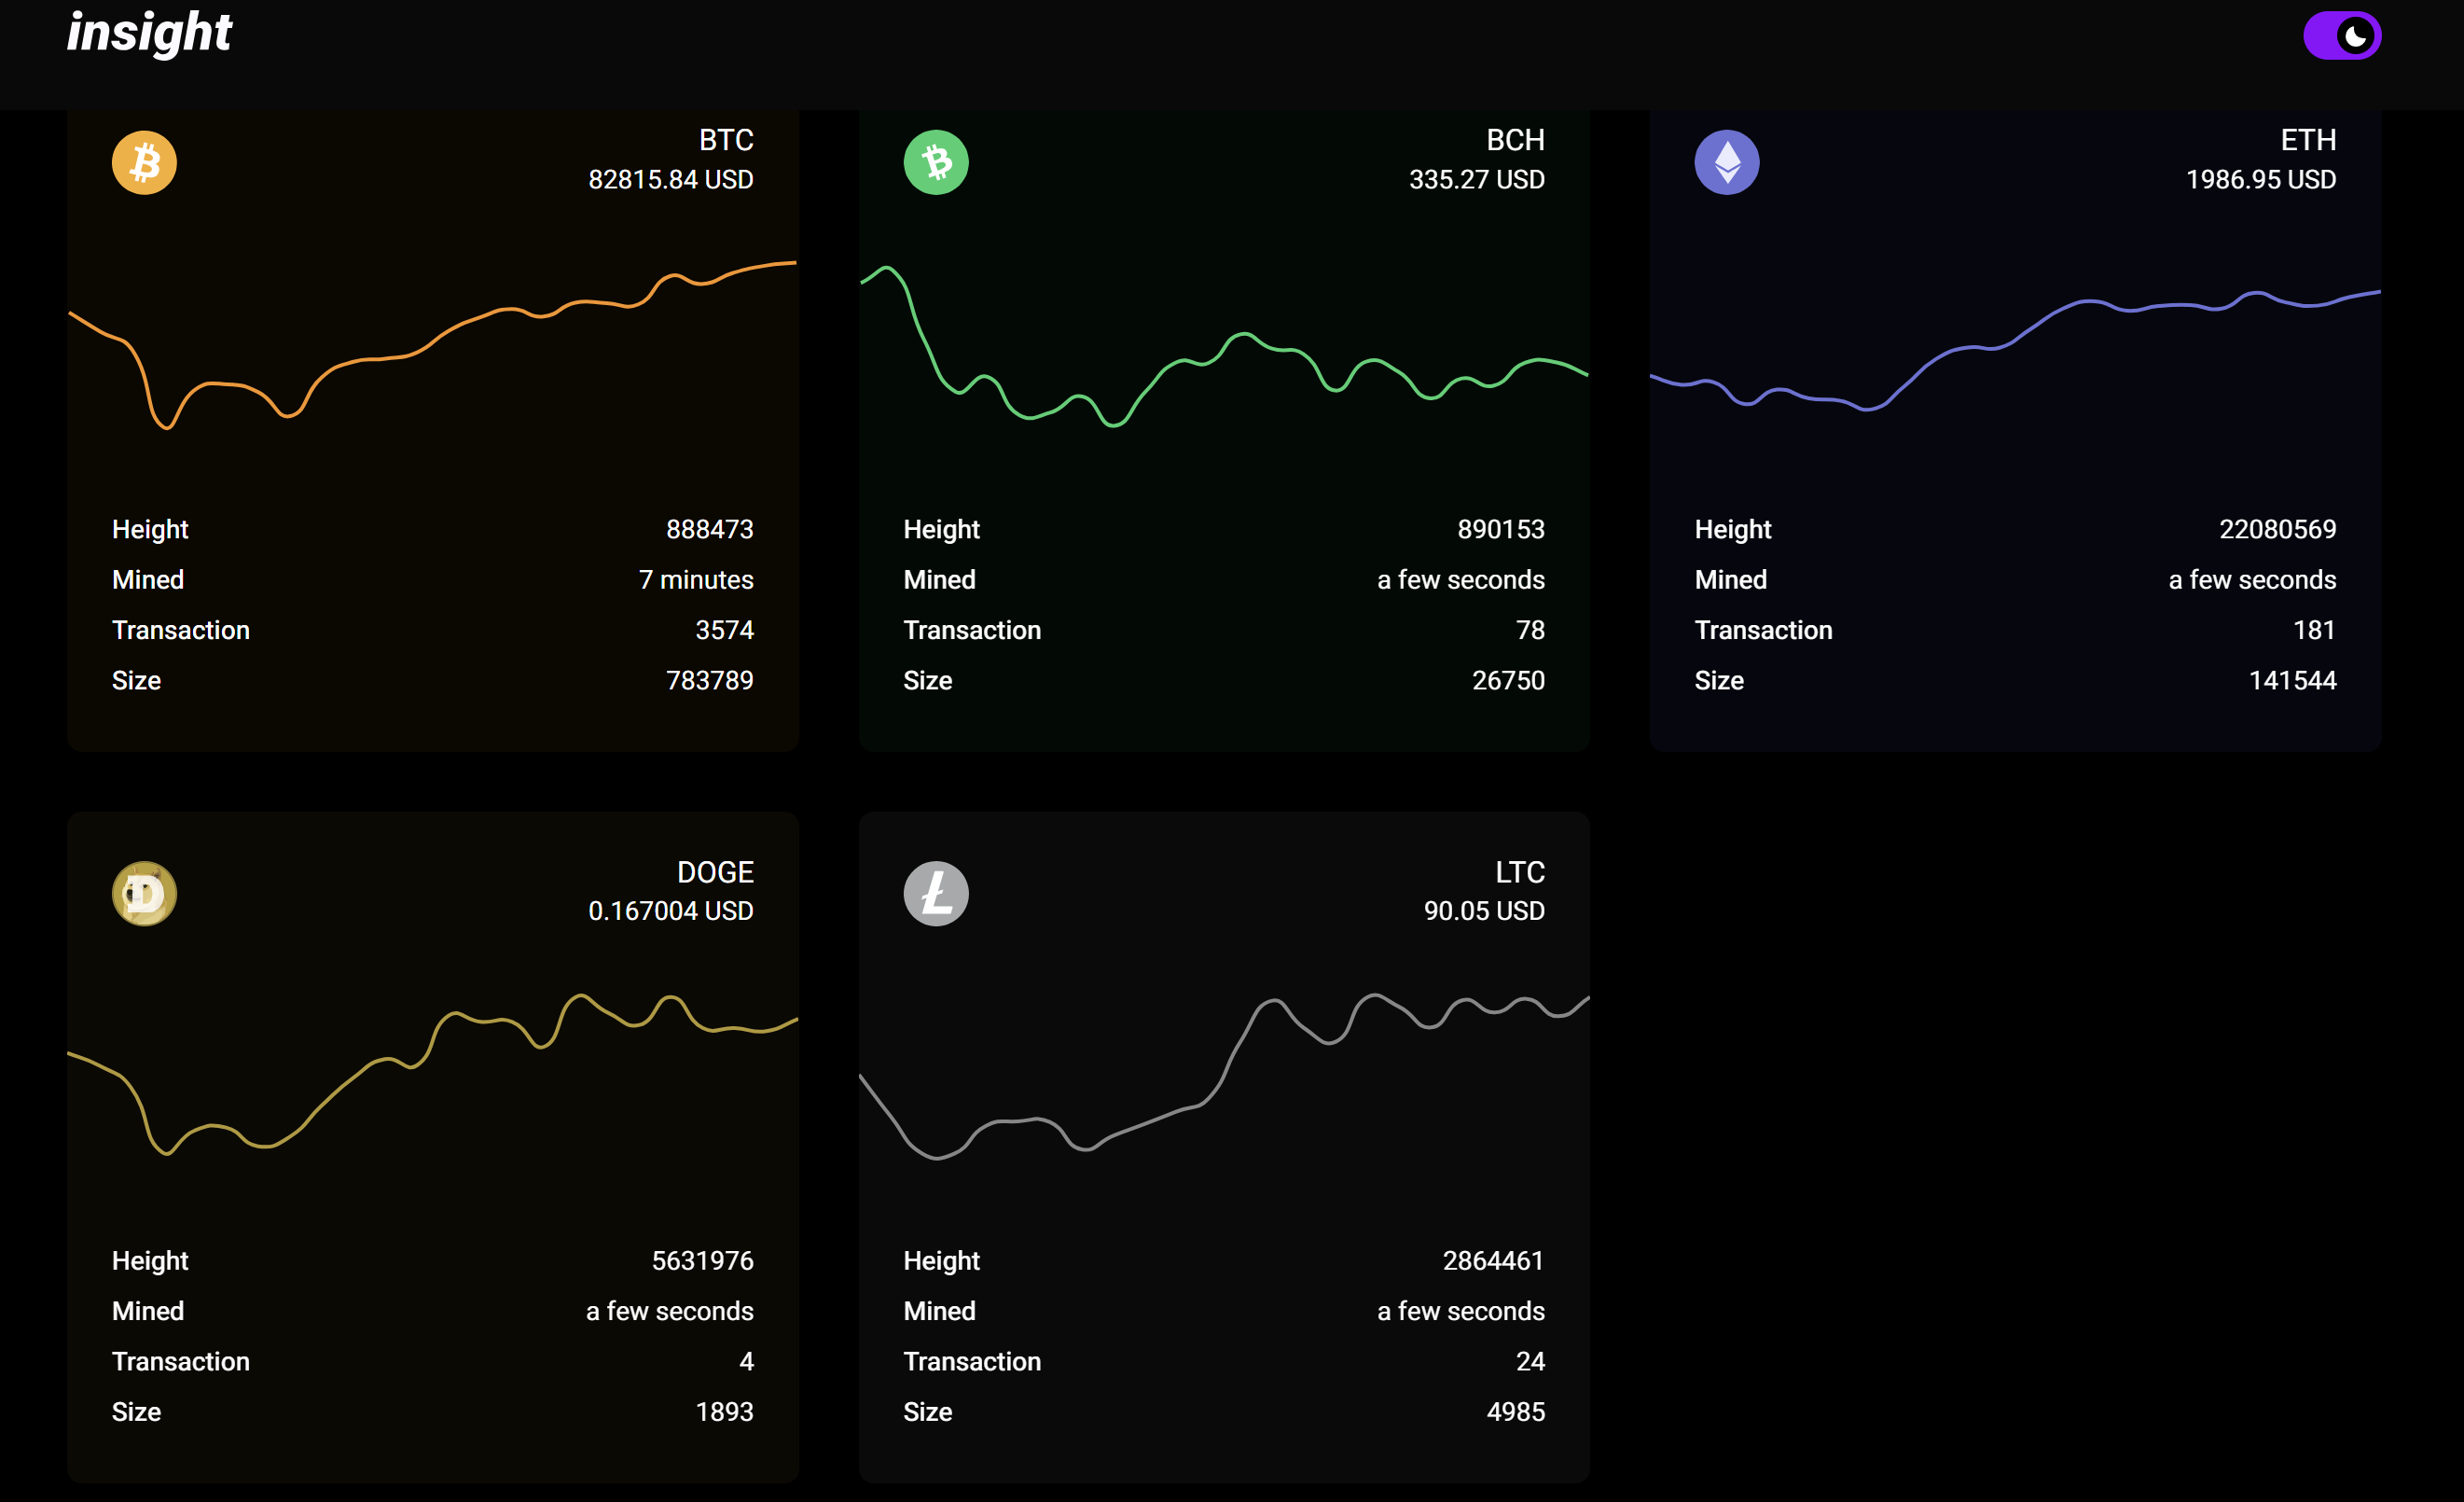Screen dimensions: 2464x1502
Task: Click BTC block height 888473
Action: click(x=709, y=529)
